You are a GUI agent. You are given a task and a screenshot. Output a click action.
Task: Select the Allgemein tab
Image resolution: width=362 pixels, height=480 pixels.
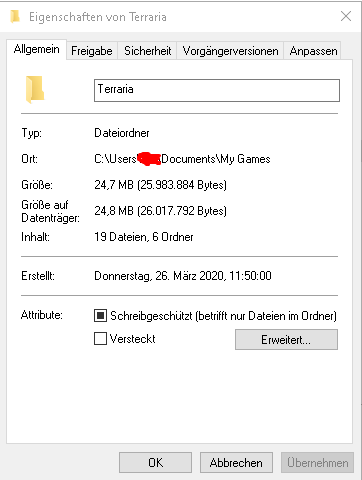tap(36, 49)
